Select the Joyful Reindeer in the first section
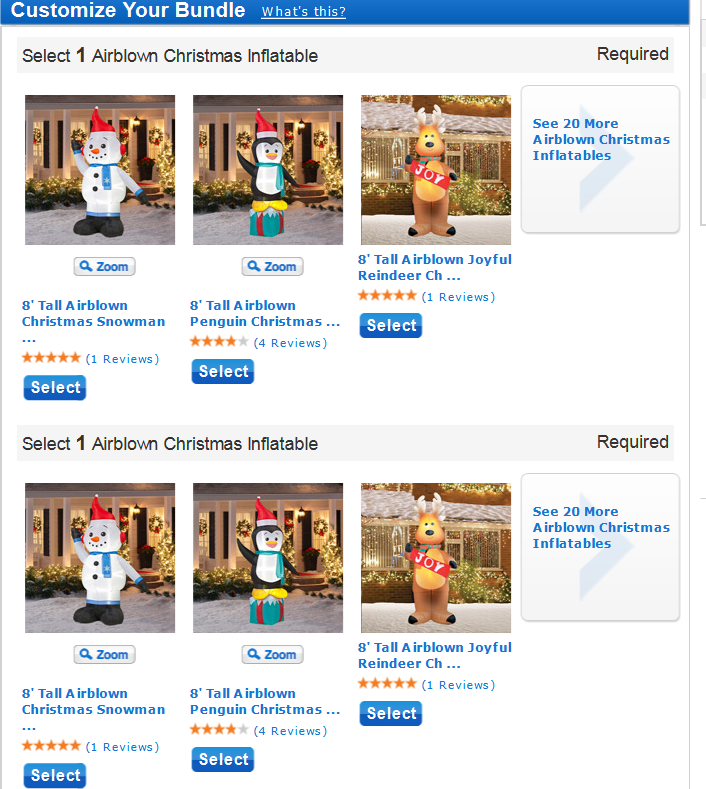The width and height of the screenshot is (706, 789). [391, 325]
